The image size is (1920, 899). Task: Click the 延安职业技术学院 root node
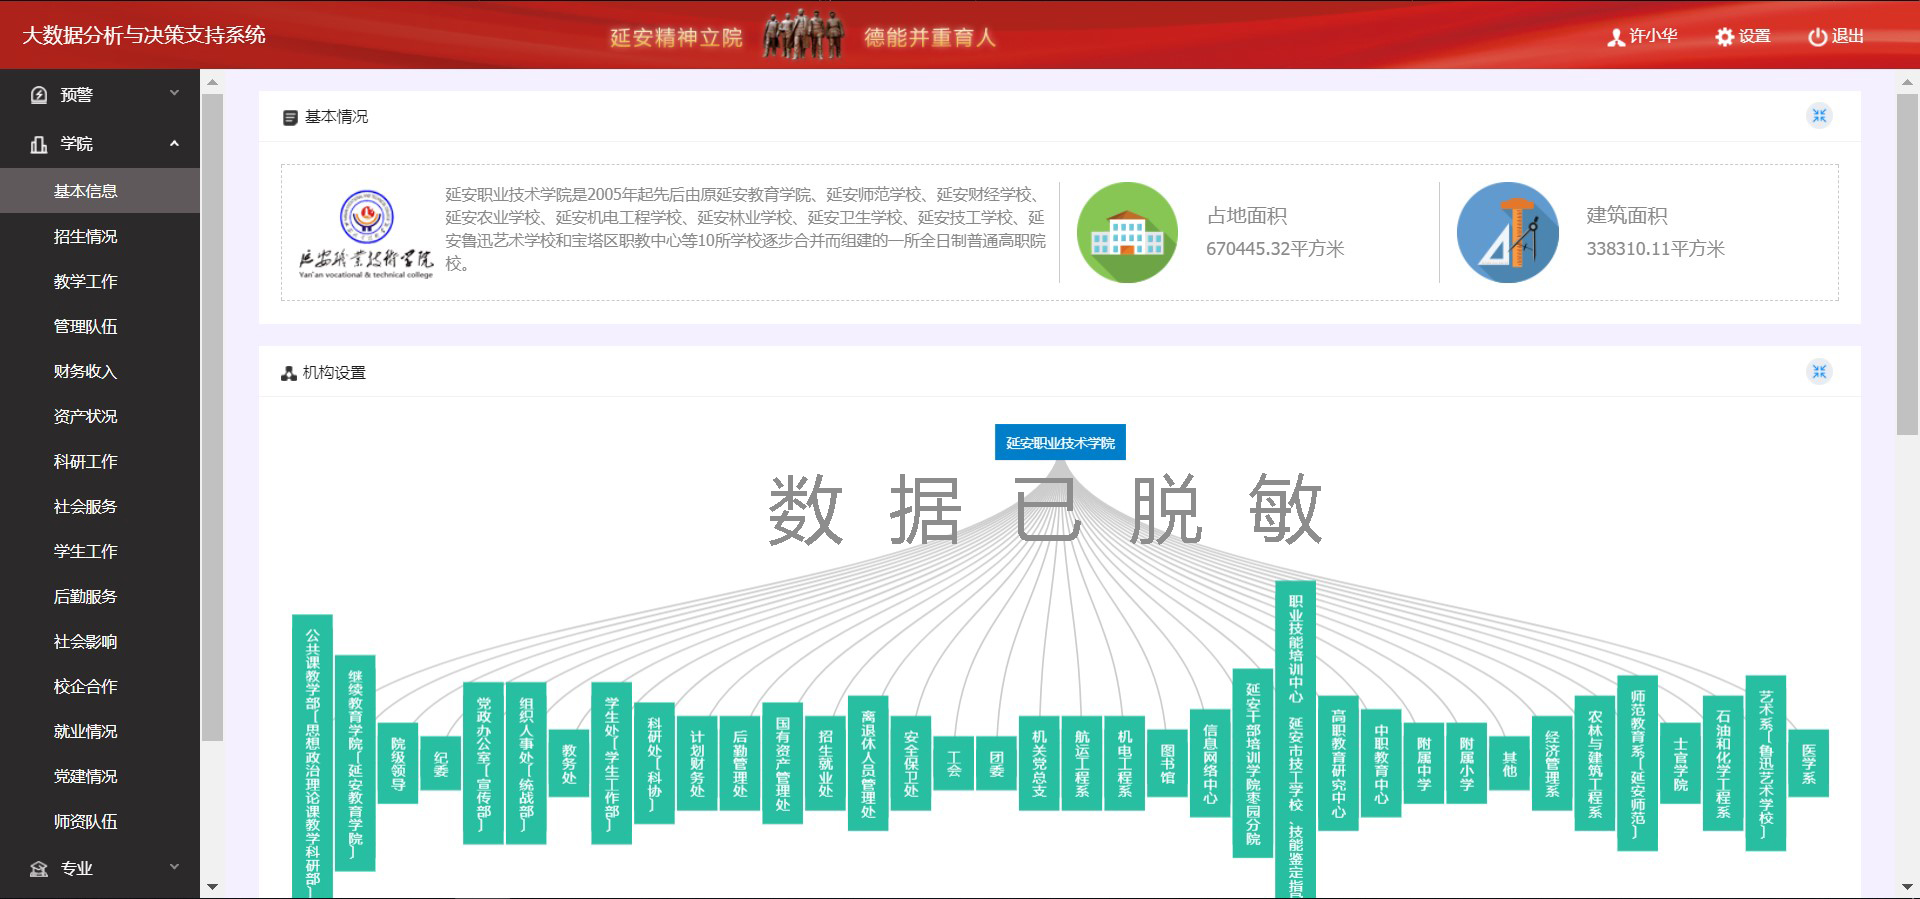(x=1060, y=443)
